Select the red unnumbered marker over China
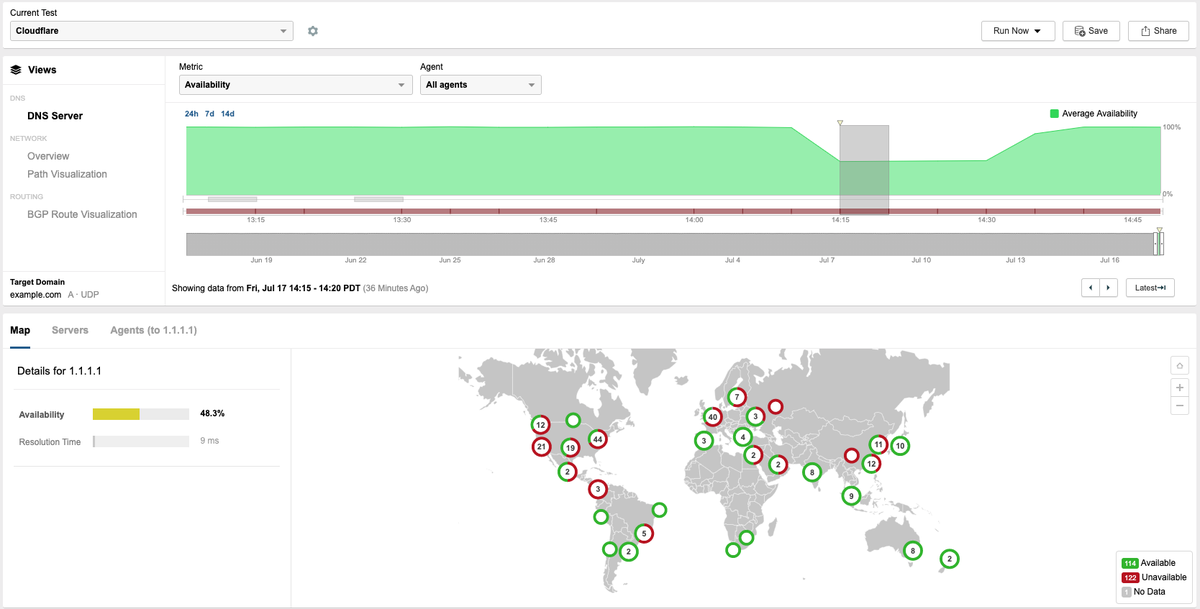 pos(851,456)
